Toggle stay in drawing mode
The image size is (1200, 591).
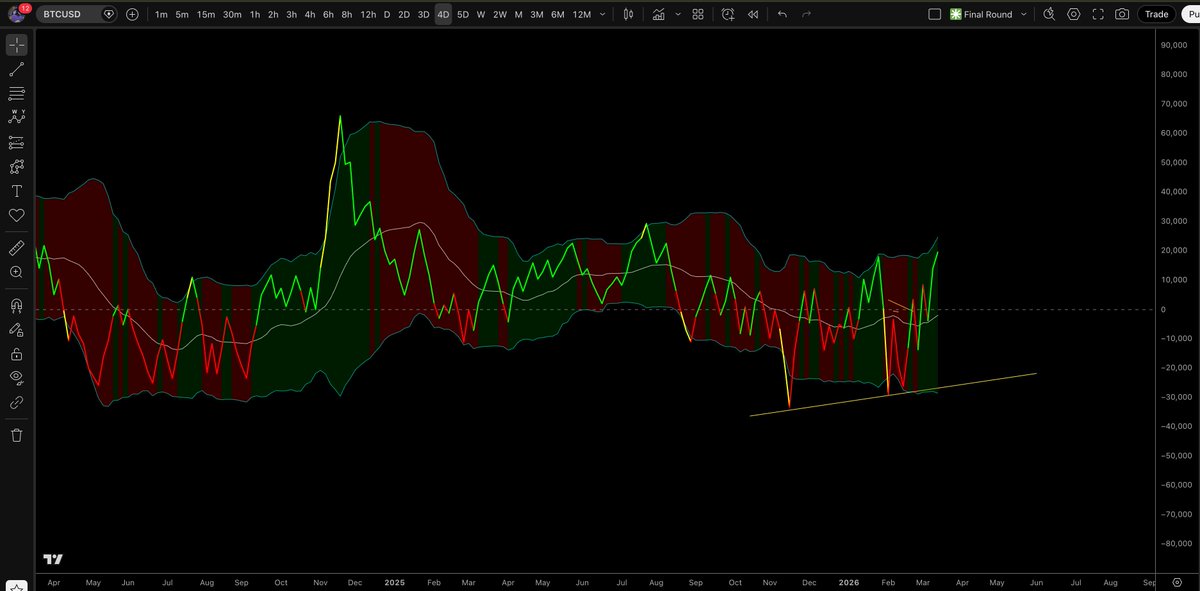[17, 329]
